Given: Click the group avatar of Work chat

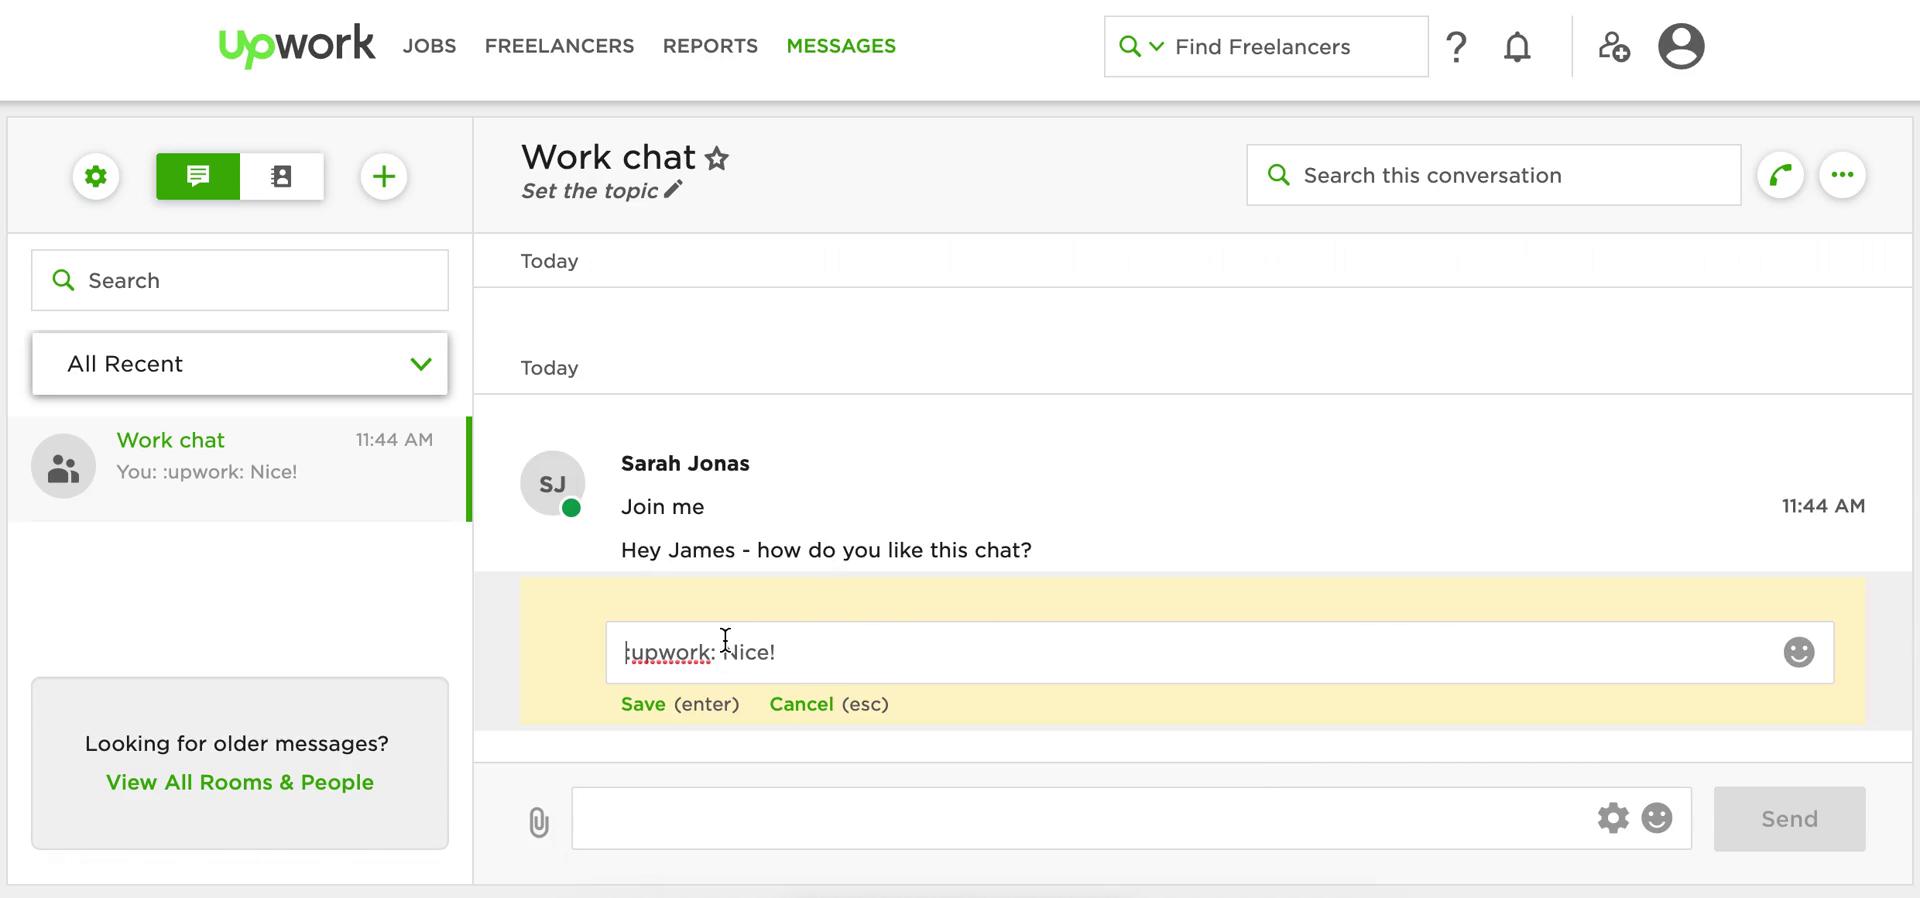Looking at the screenshot, I should point(63,466).
